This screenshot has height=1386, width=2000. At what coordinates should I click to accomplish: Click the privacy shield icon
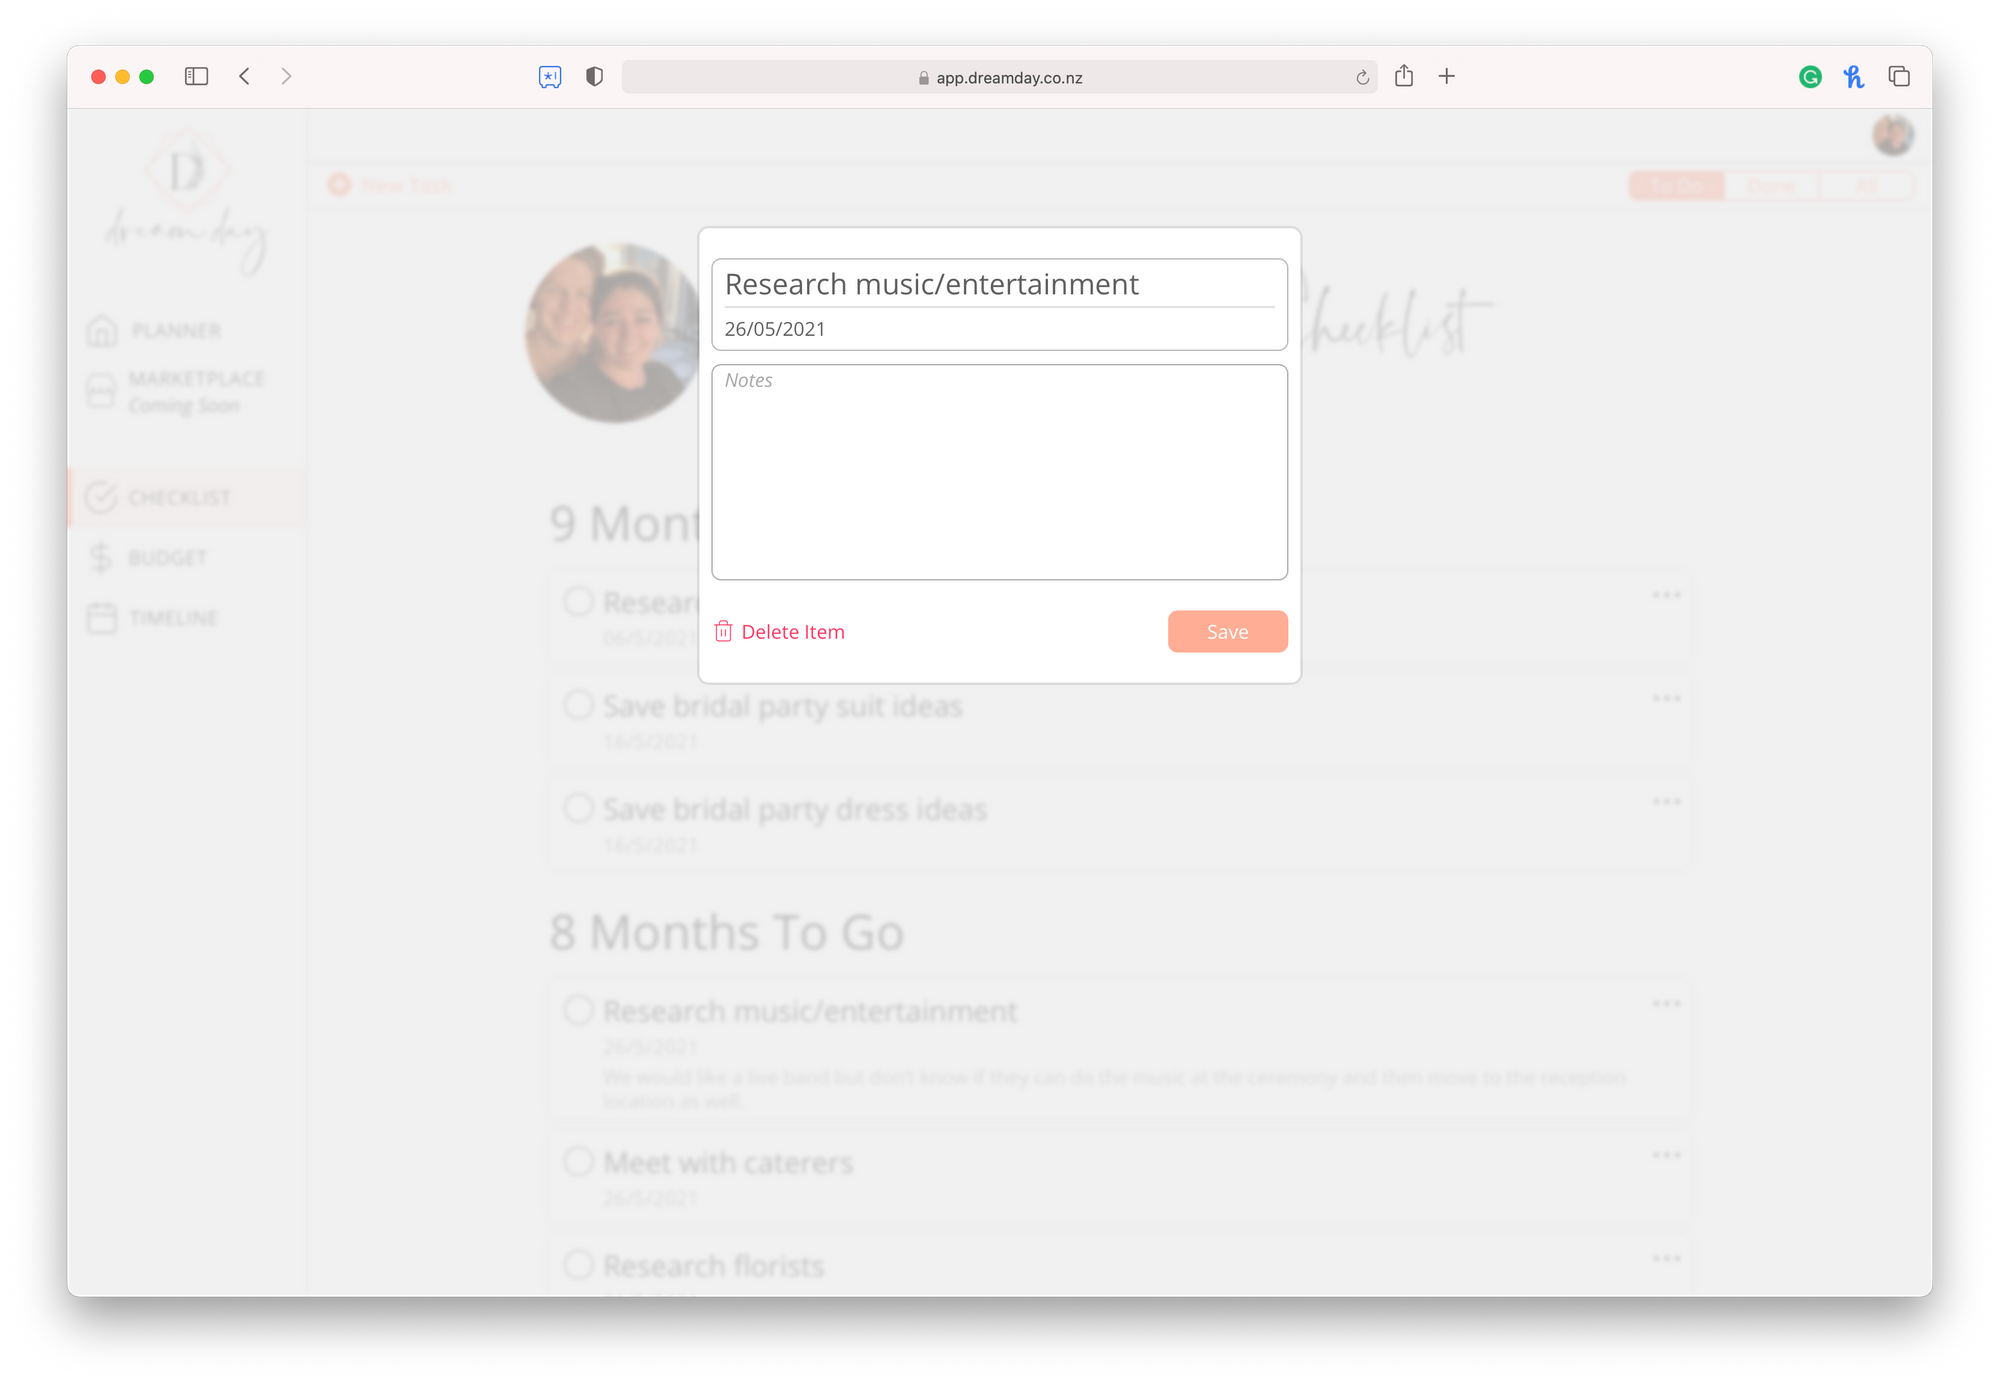coord(594,76)
